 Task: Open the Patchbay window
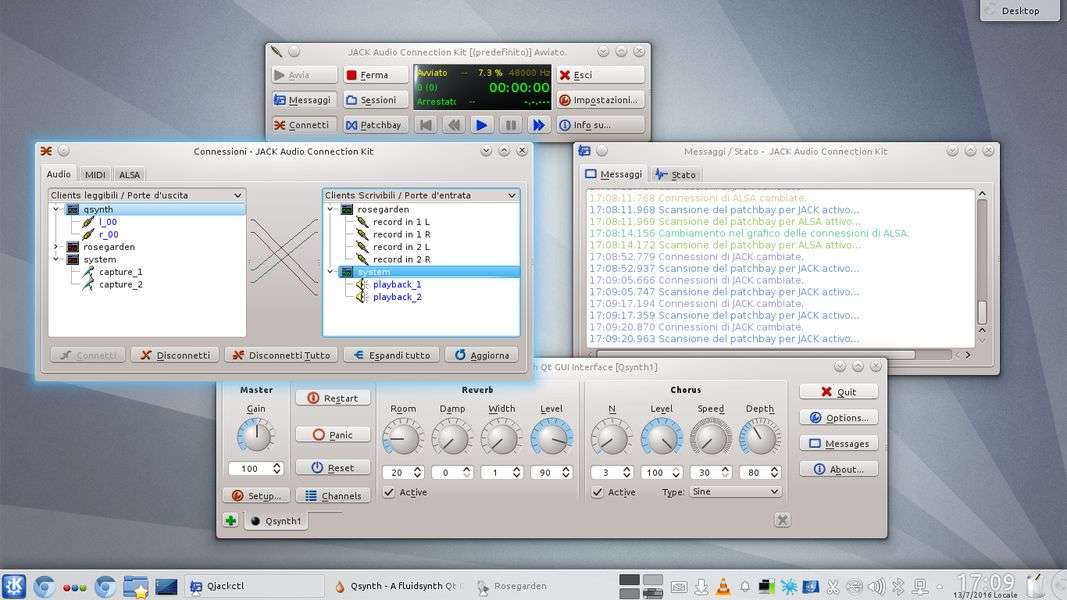click(374, 125)
